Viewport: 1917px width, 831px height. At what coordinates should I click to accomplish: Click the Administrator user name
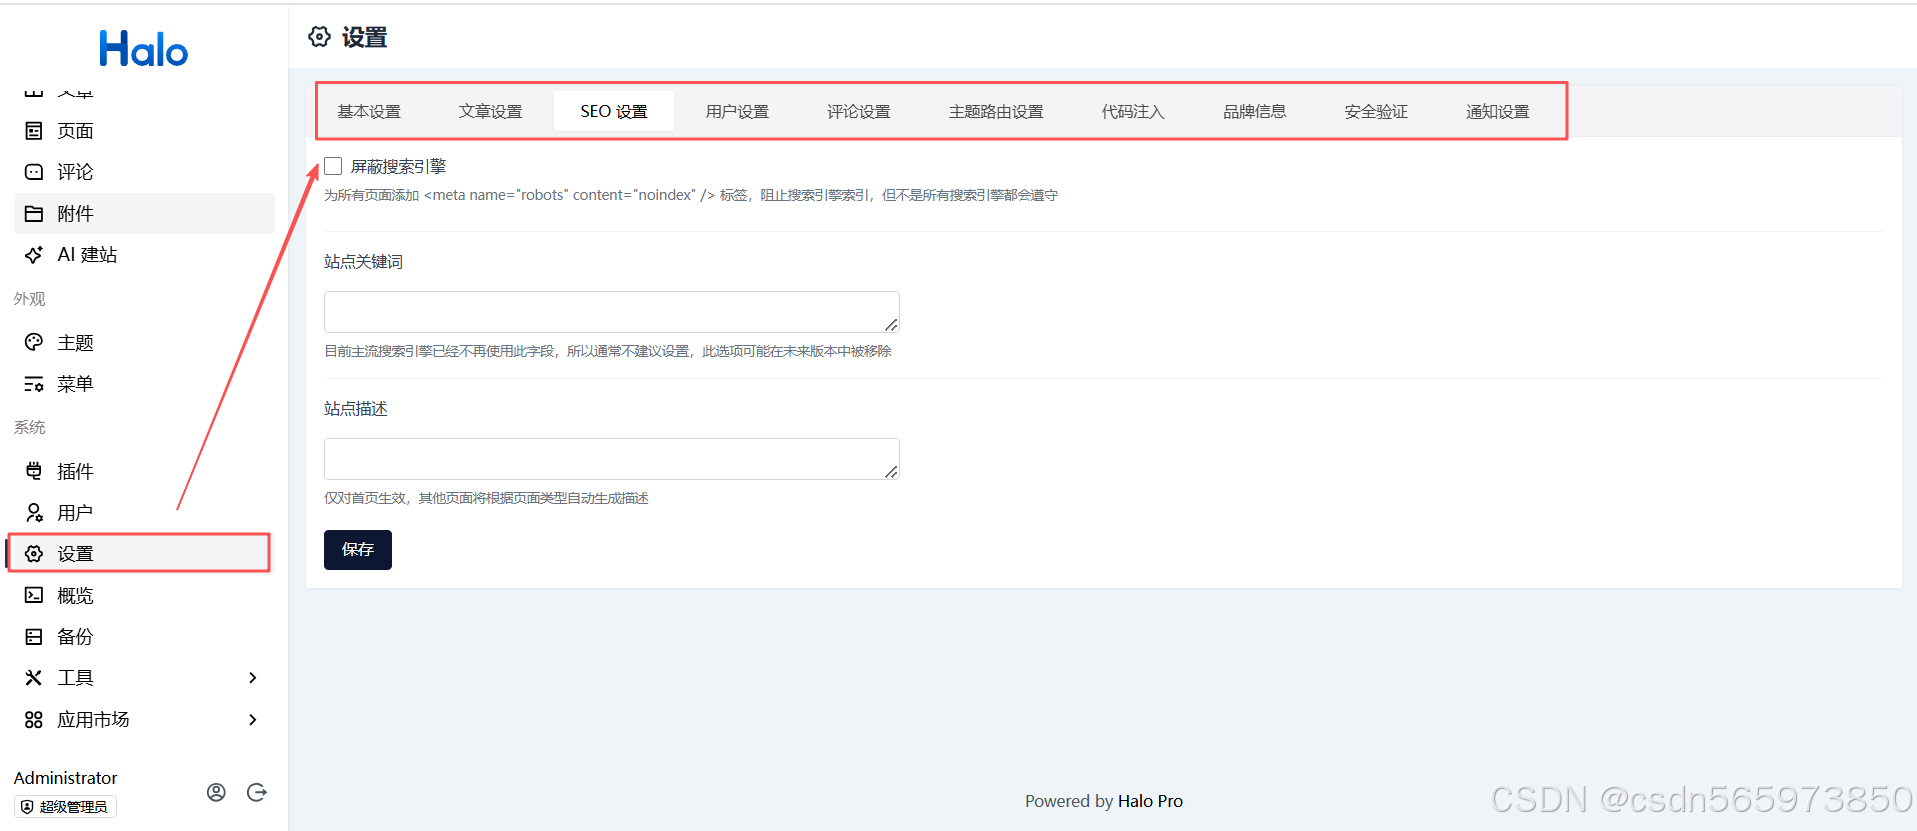coord(65,778)
